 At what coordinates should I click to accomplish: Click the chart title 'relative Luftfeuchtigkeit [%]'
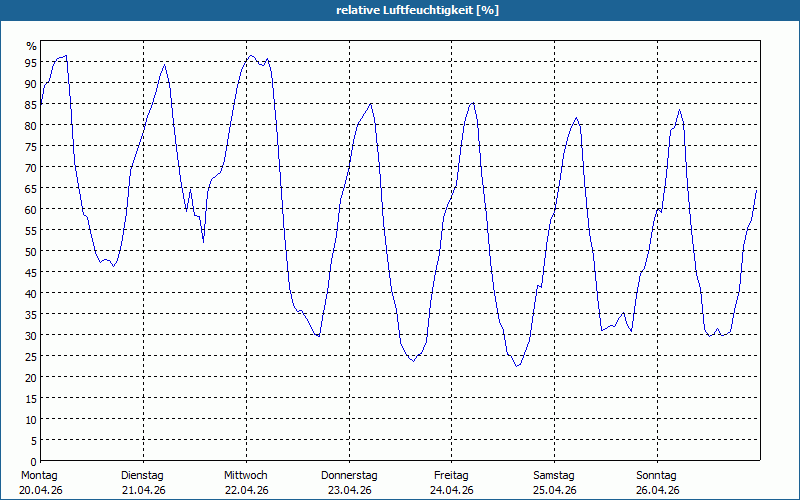417,10
